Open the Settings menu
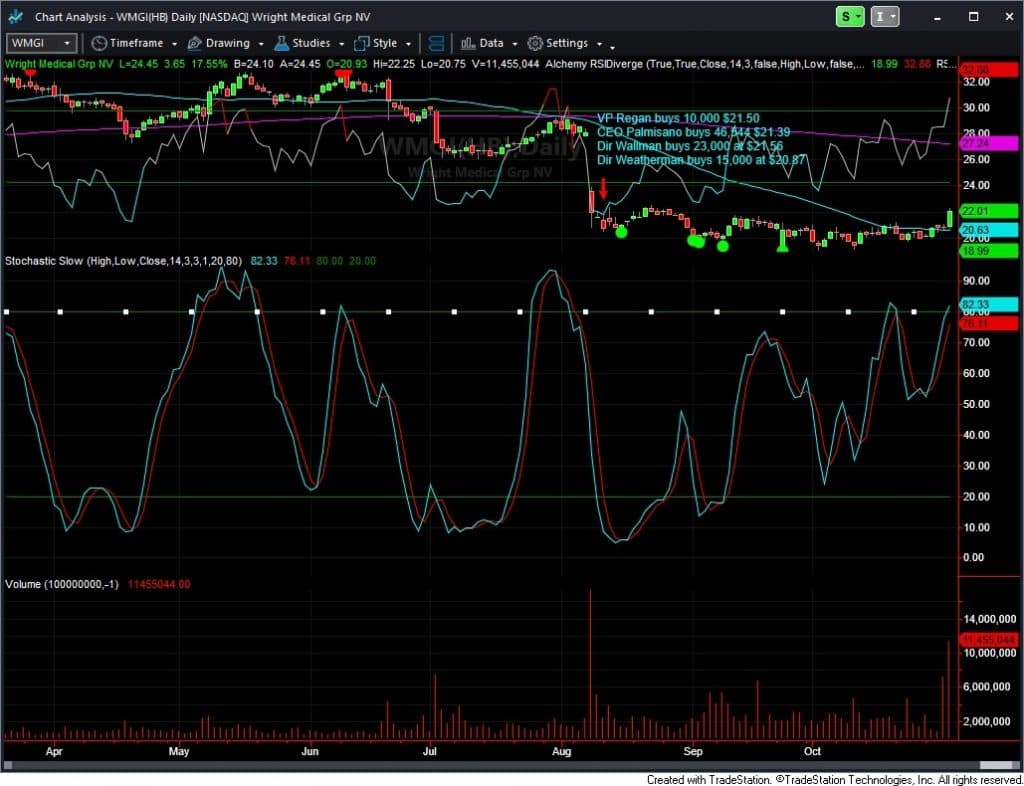The width and height of the screenshot is (1024, 786). 566,43
